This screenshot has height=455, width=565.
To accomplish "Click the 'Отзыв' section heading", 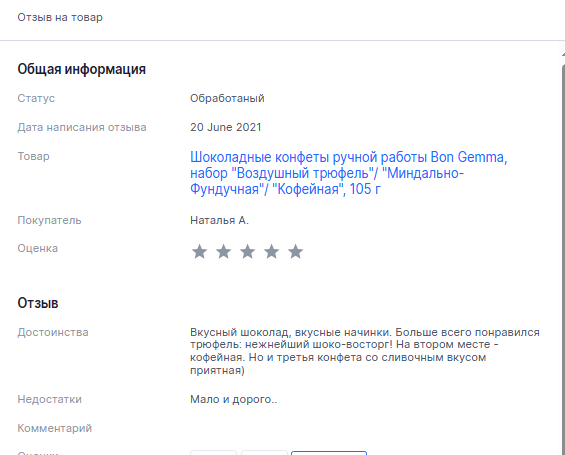I will tap(38, 303).
